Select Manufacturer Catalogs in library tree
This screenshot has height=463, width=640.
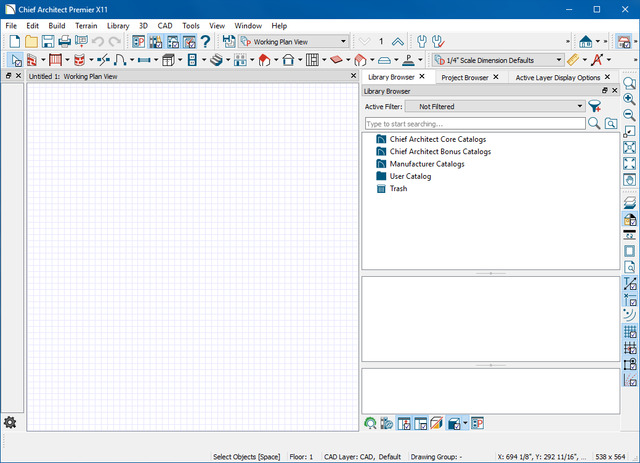pos(427,164)
